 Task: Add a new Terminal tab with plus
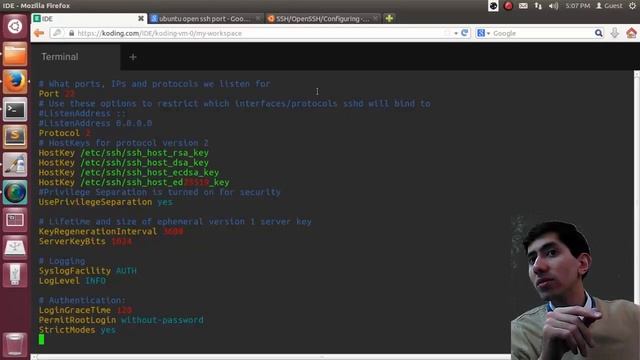point(133,57)
